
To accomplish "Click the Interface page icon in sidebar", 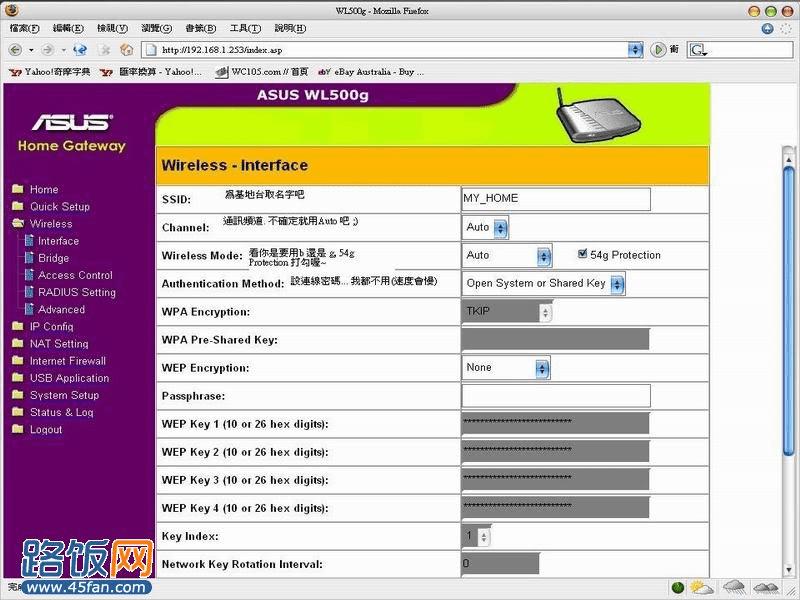I will 29,240.
